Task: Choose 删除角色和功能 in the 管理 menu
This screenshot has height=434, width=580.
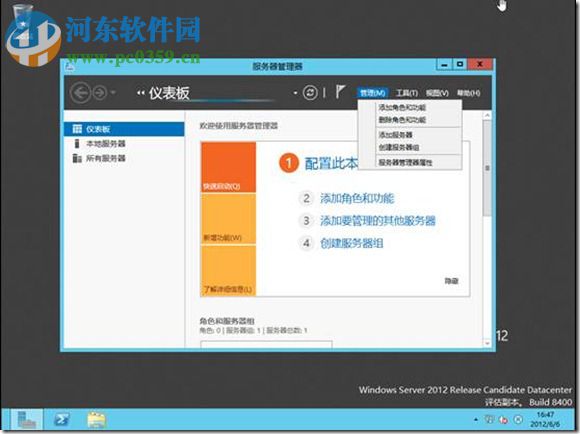Action: point(402,120)
